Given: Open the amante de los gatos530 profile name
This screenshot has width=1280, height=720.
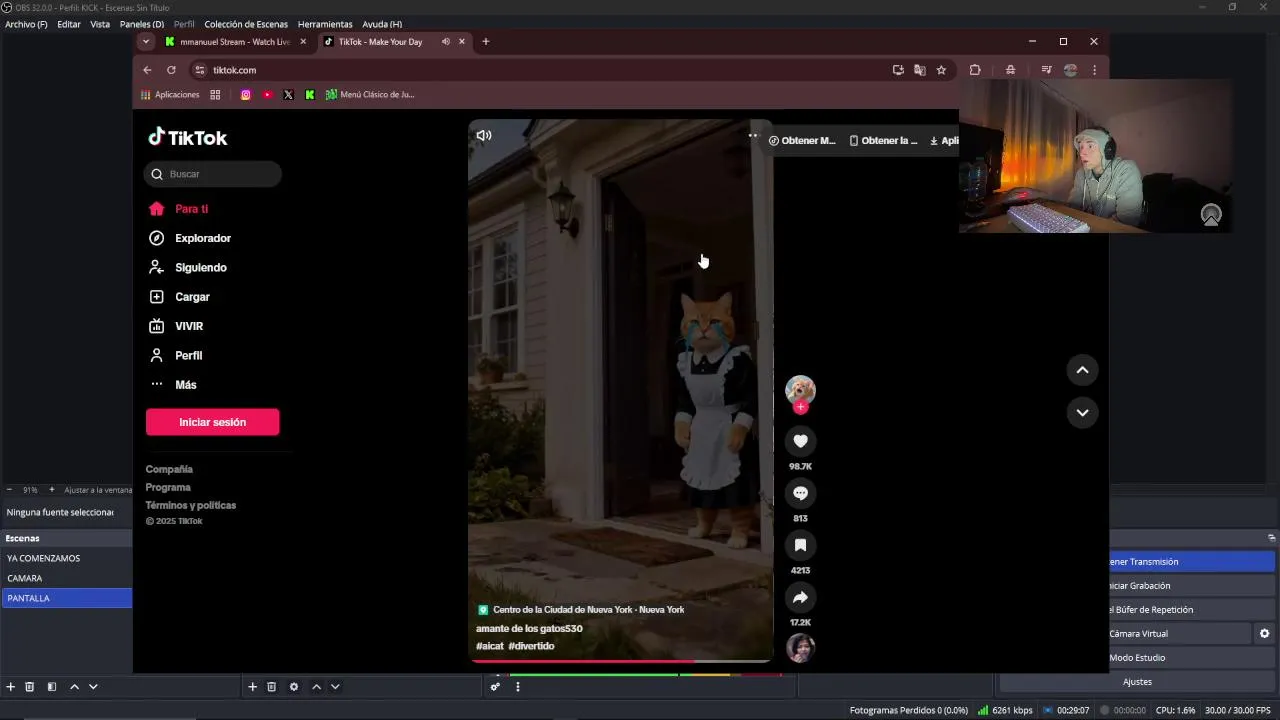Looking at the screenshot, I should click(529, 628).
